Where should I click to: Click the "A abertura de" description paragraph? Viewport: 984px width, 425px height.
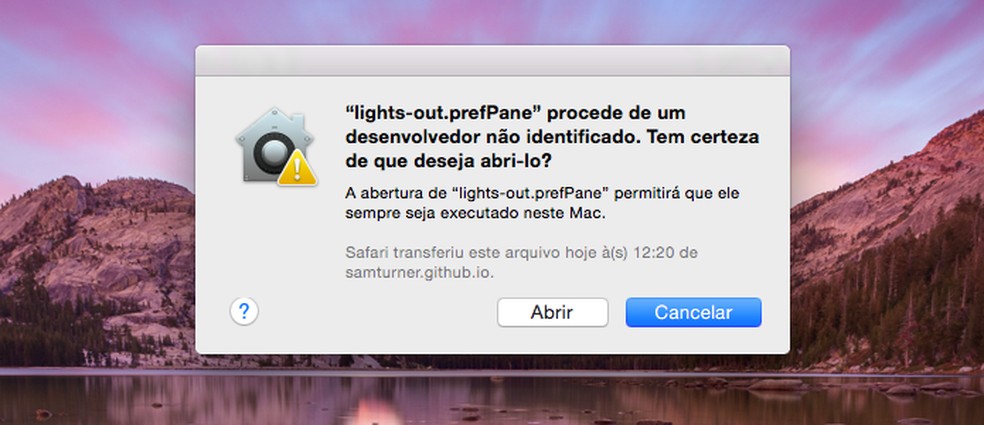[x=542, y=203]
